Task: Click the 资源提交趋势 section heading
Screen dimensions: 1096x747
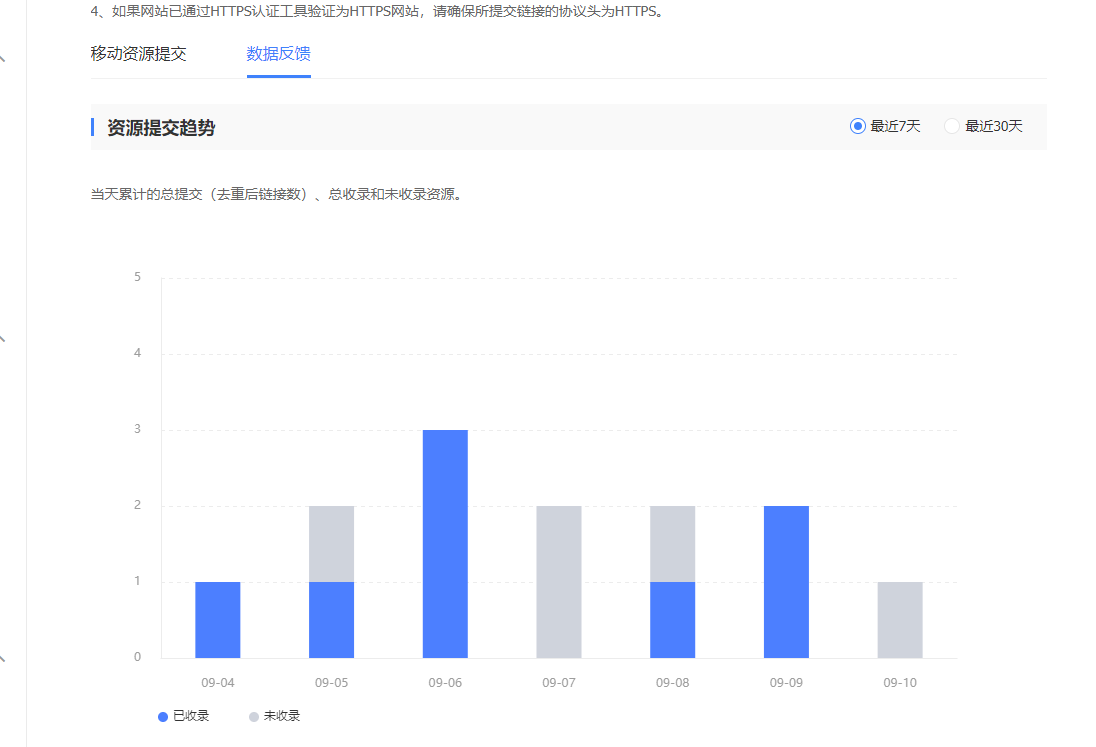Action: click(x=161, y=128)
